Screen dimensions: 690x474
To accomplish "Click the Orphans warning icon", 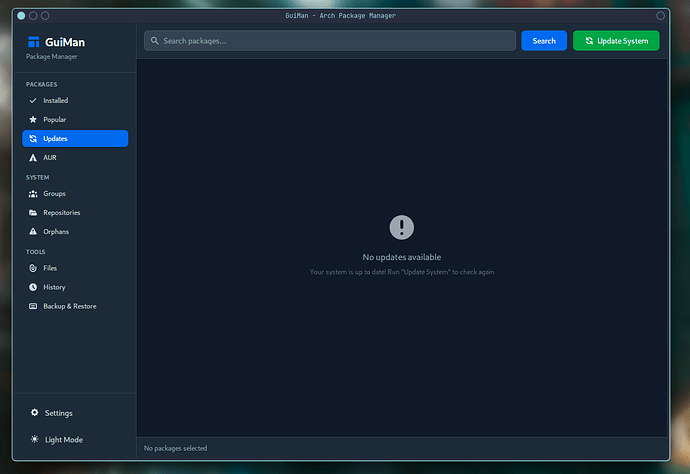I will coord(33,232).
